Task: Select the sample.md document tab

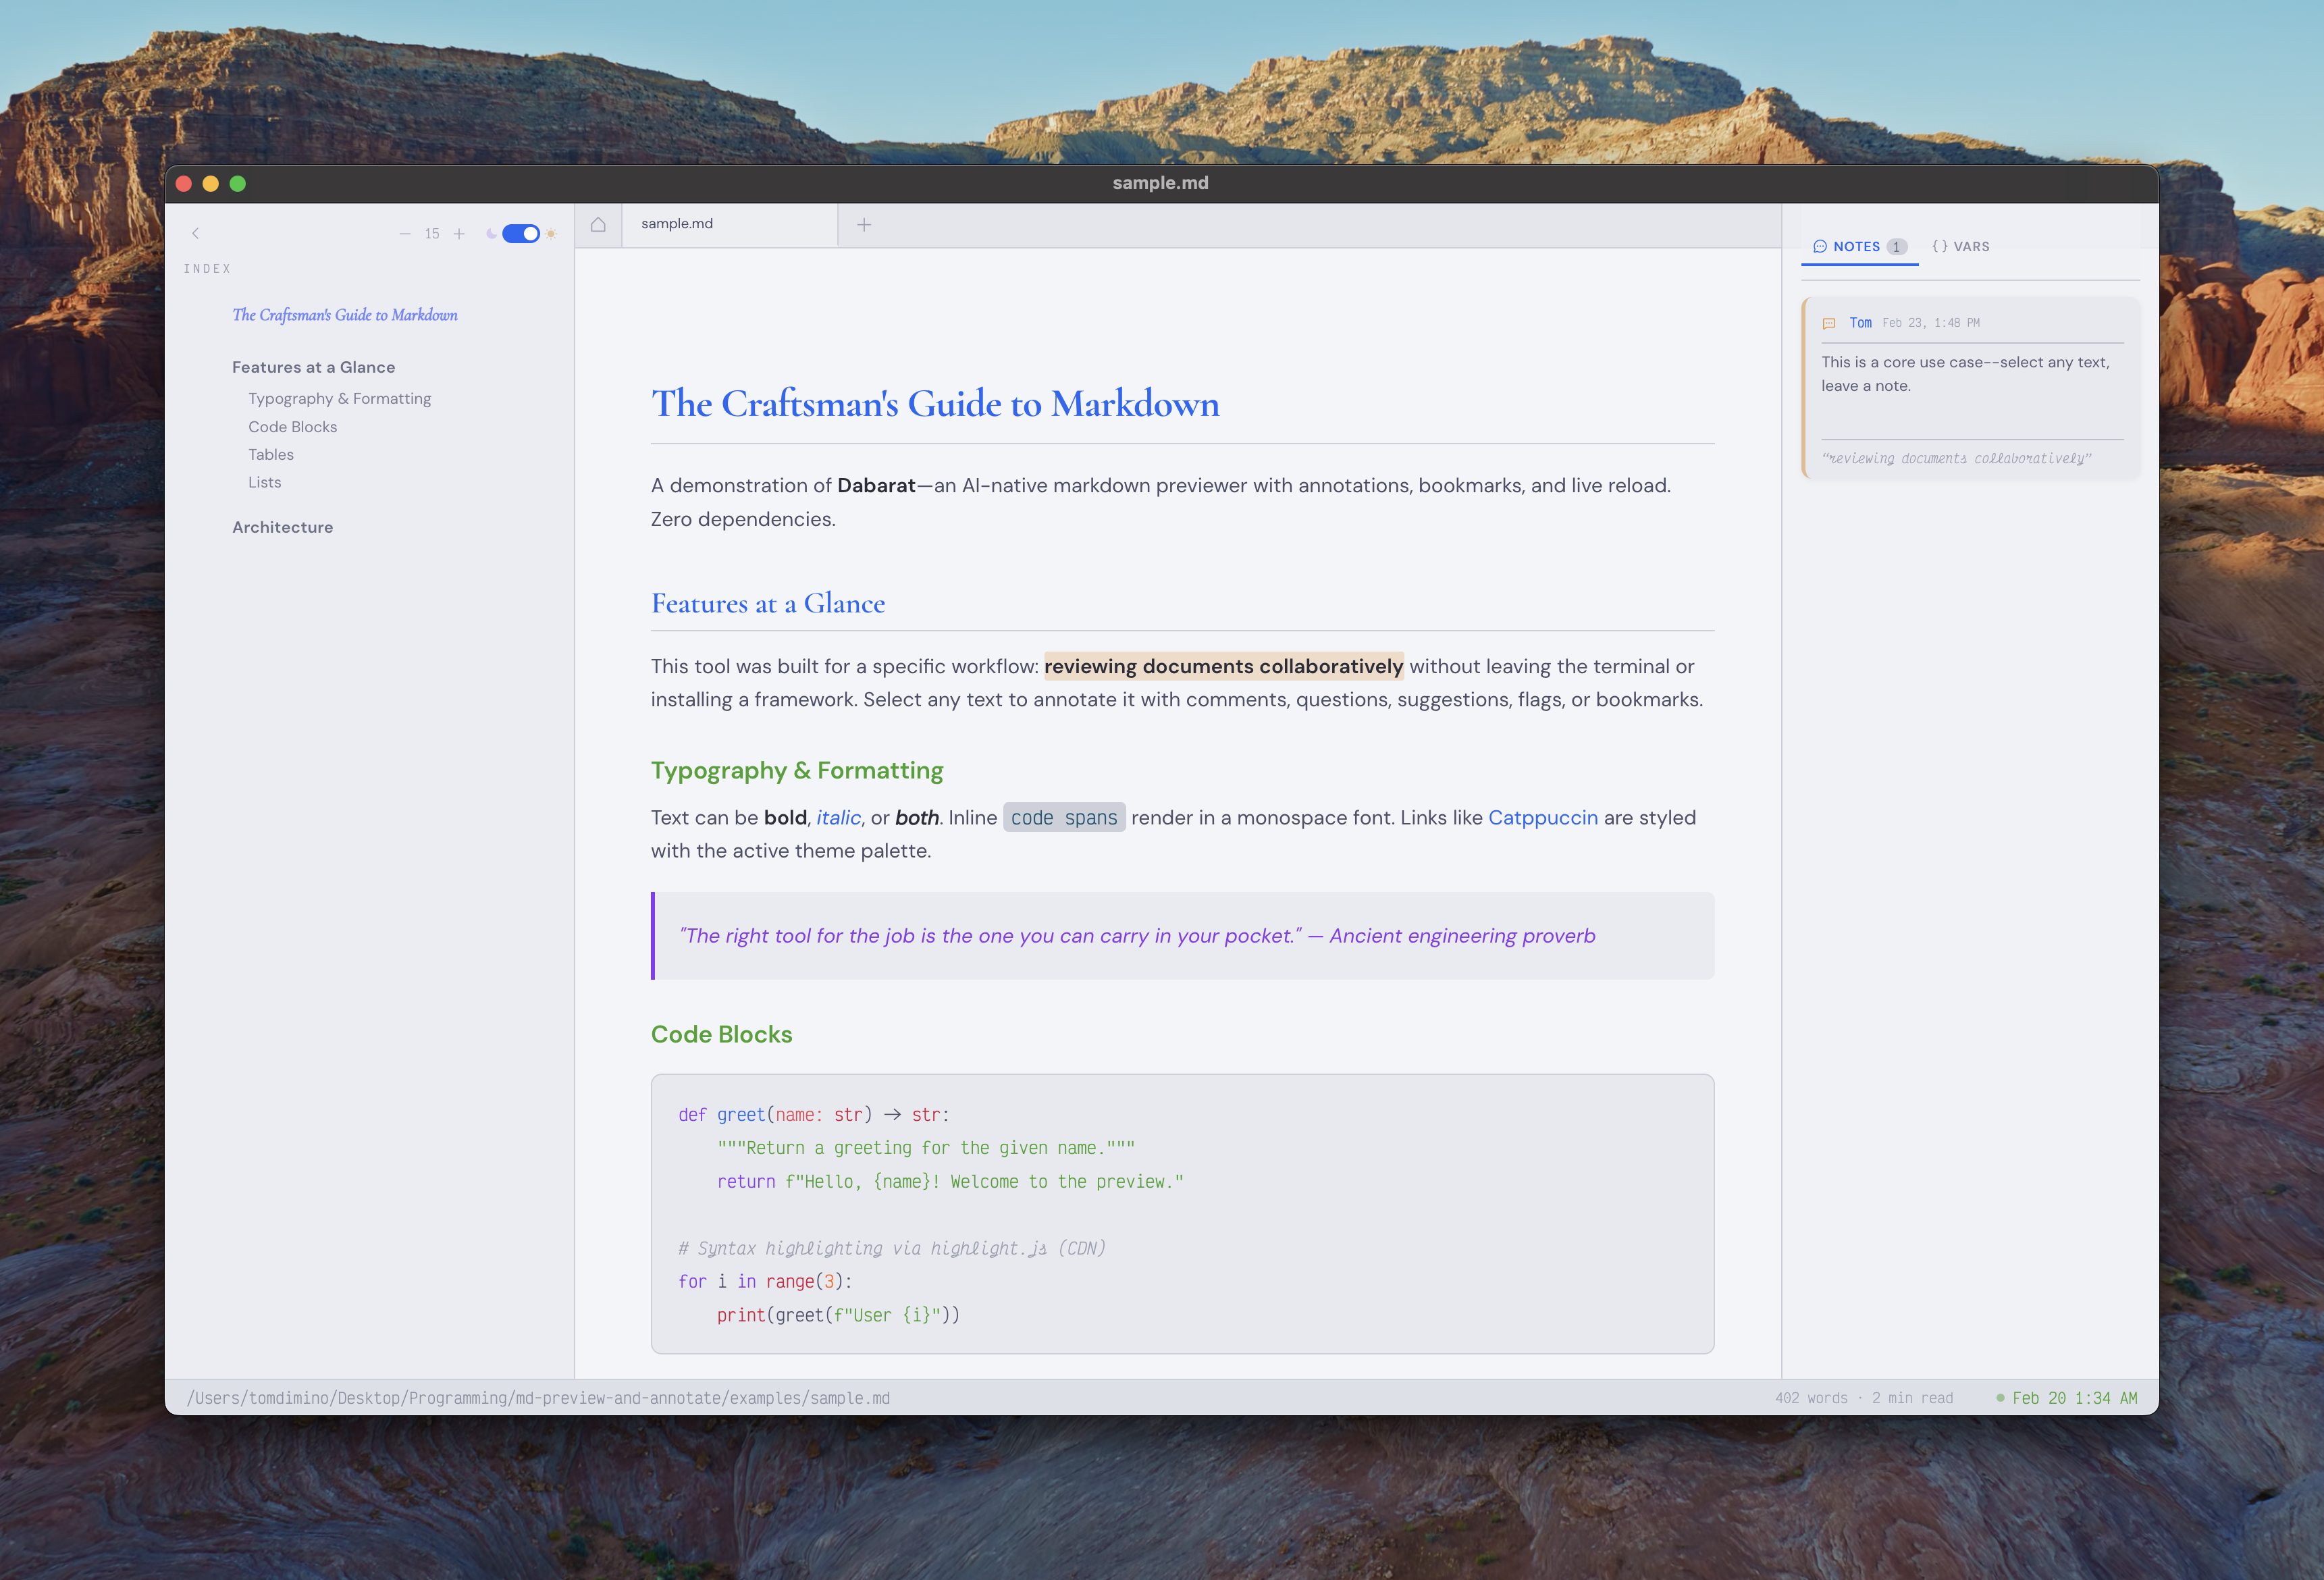Action: (x=678, y=224)
